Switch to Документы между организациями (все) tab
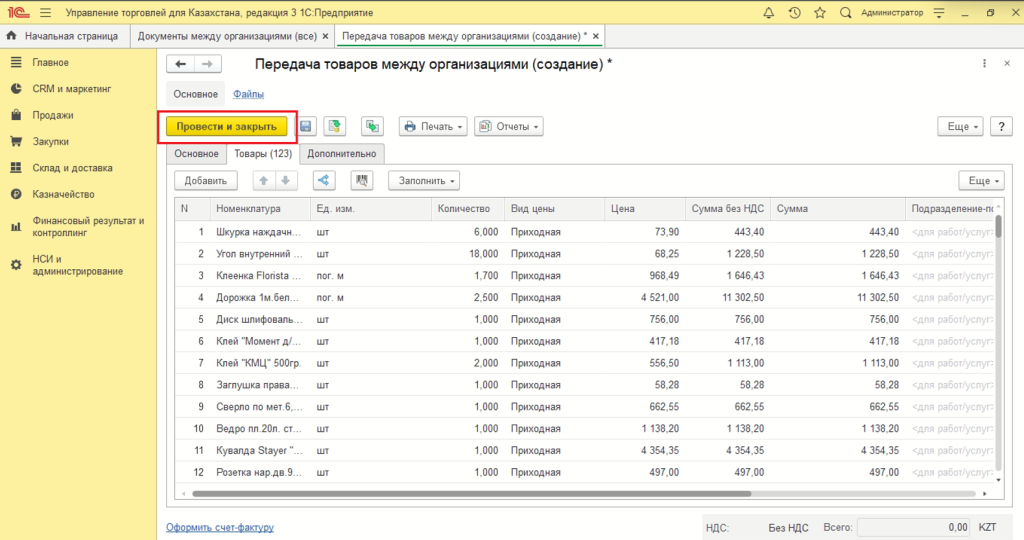The height and width of the screenshot is (540, 1024). tap(227, 36)
